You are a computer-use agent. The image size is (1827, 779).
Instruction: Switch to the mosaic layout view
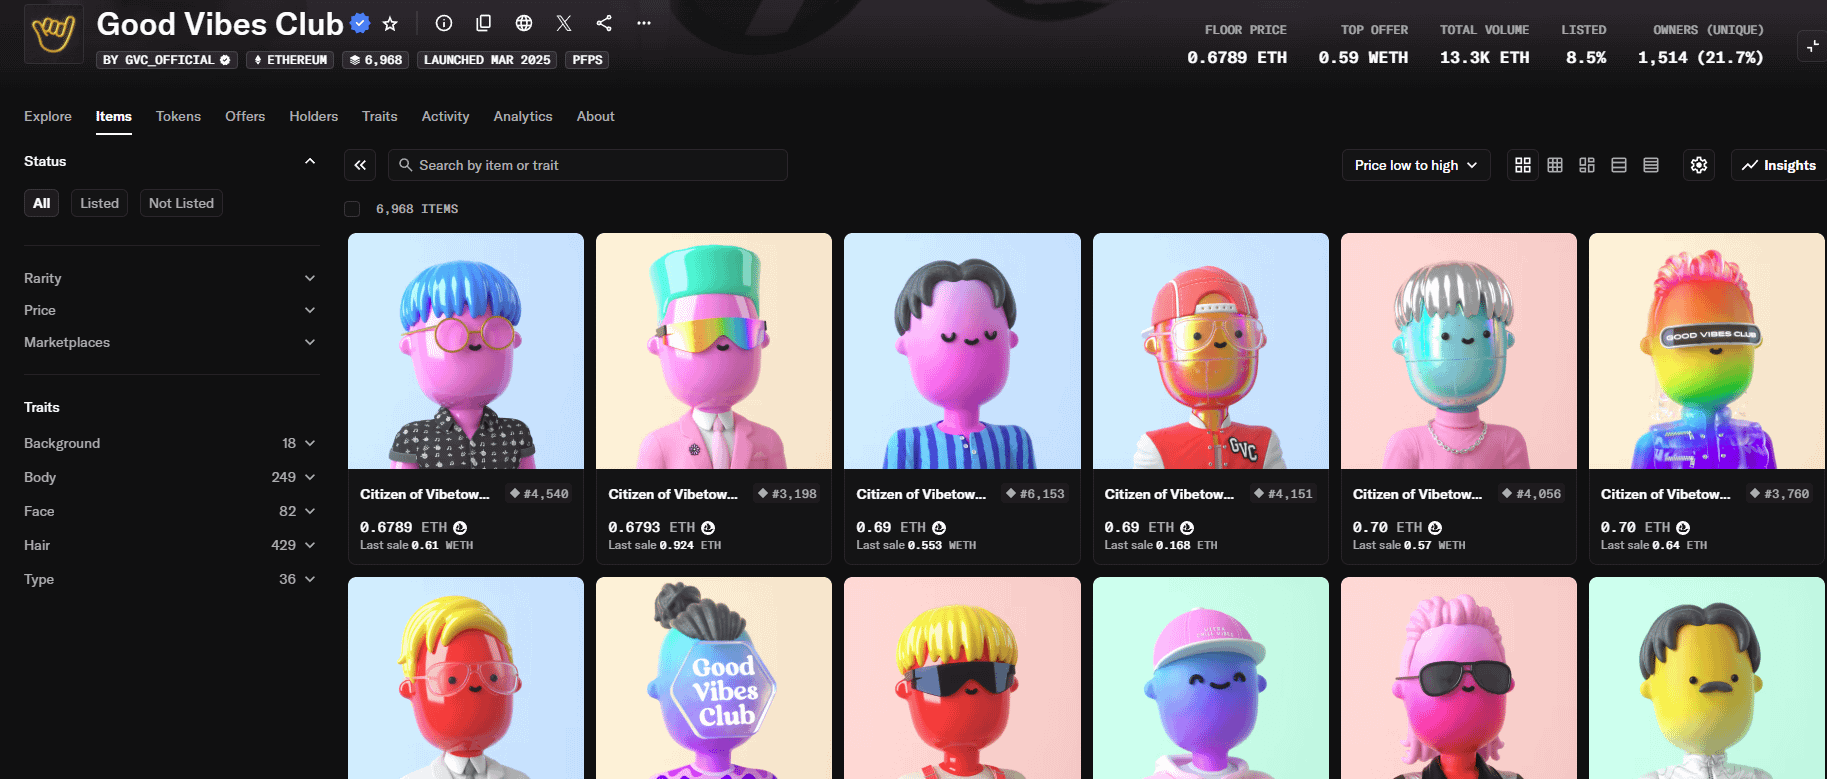click(x=1587, y=165)
